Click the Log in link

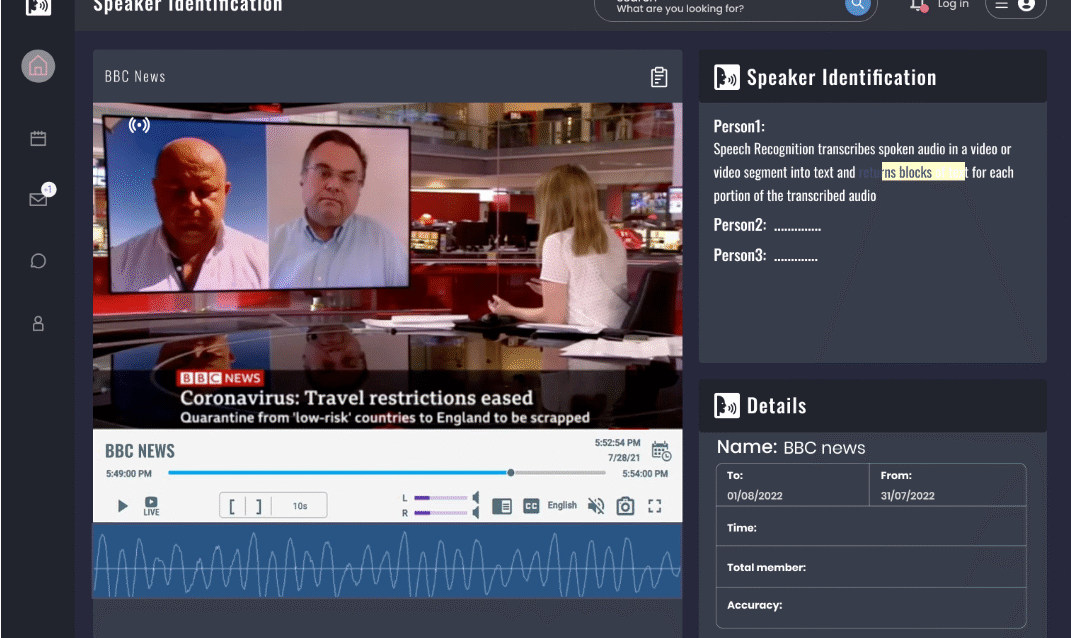click(x=953, y=5)
